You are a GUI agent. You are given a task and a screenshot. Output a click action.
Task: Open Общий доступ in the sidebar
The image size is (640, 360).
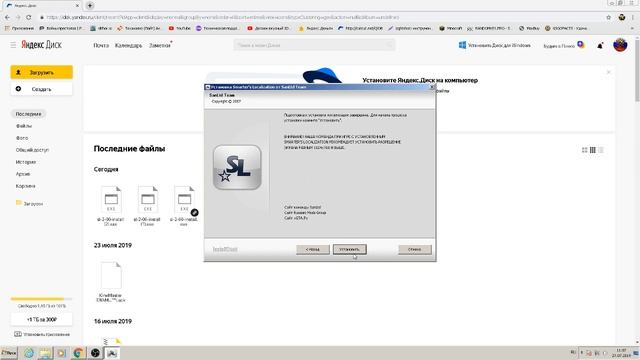click(32, 150)
